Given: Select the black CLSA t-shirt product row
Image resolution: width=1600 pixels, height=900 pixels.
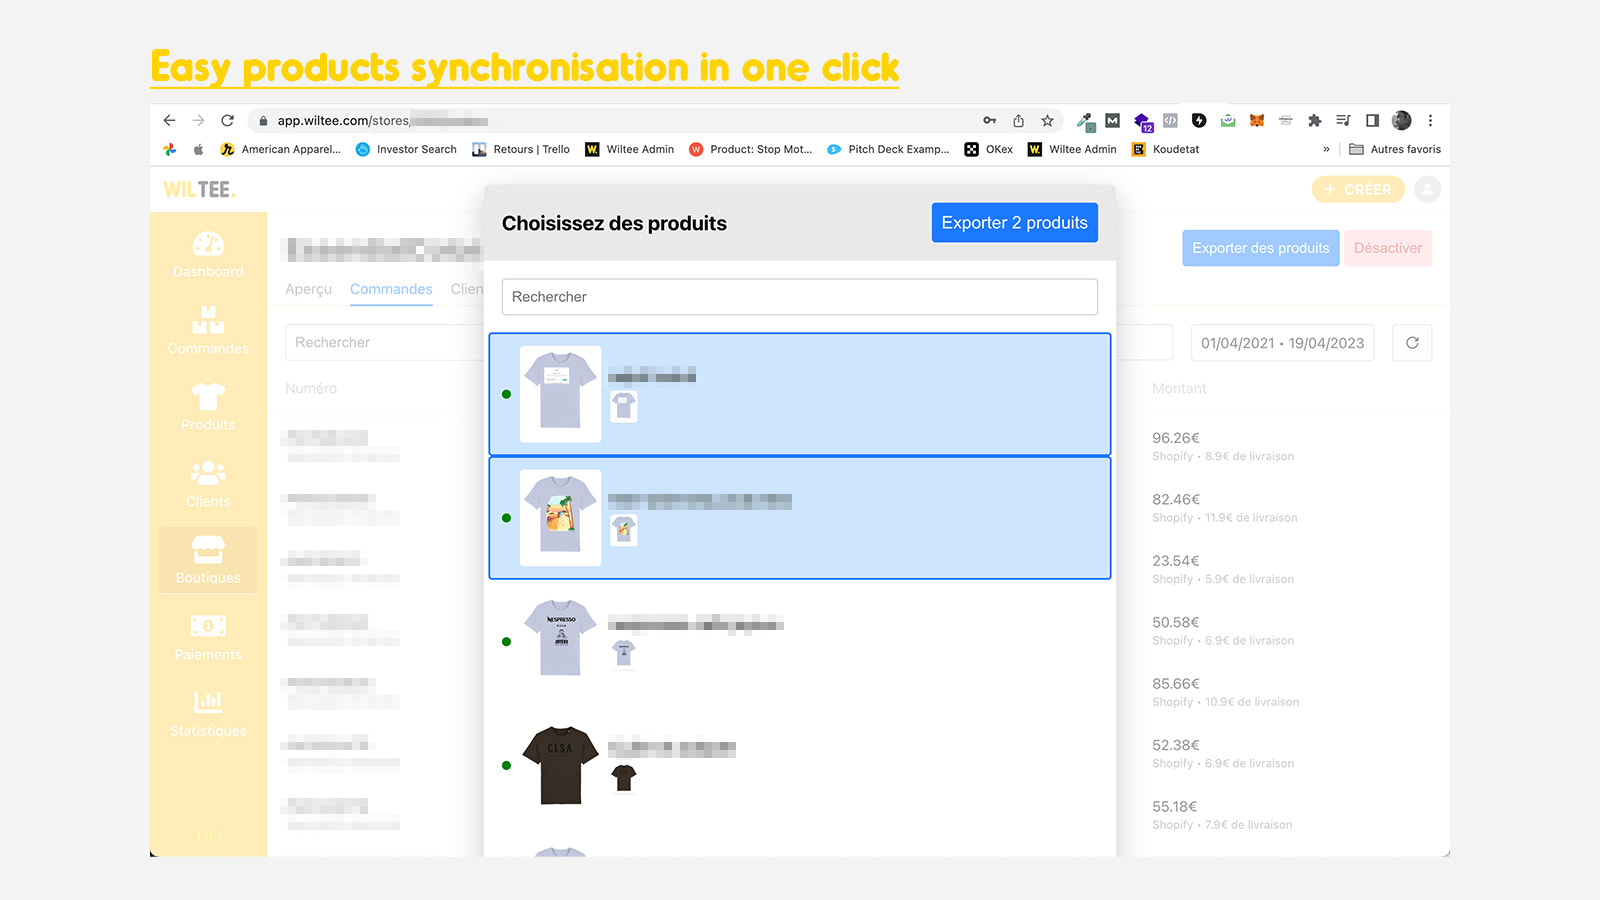Looking at the screenshot, I should pyautogui.click(x=799, y=765).
